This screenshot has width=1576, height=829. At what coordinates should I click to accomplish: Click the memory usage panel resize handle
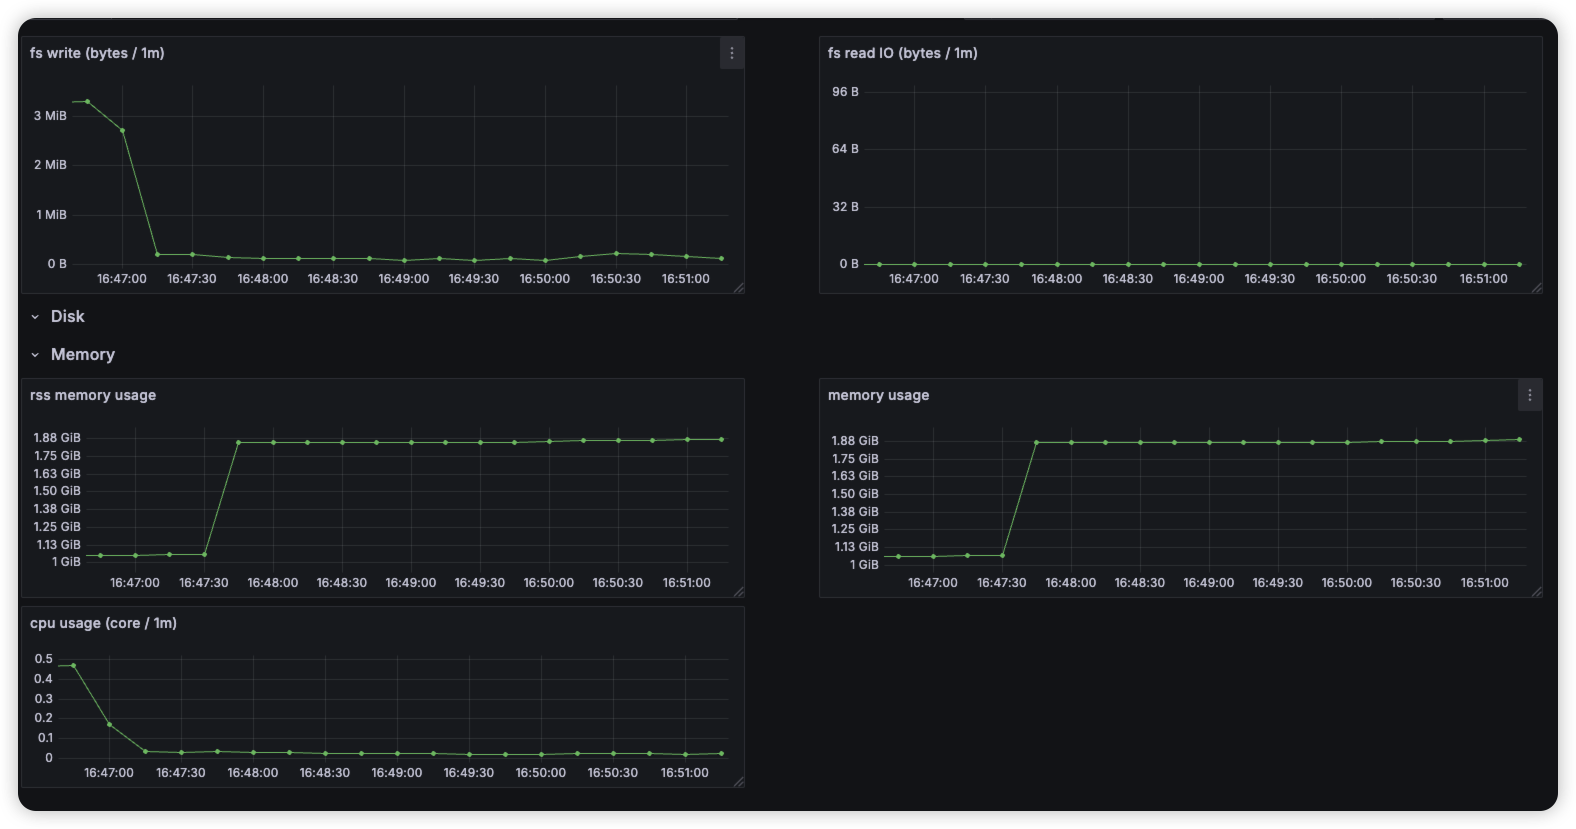[1536, 592]
